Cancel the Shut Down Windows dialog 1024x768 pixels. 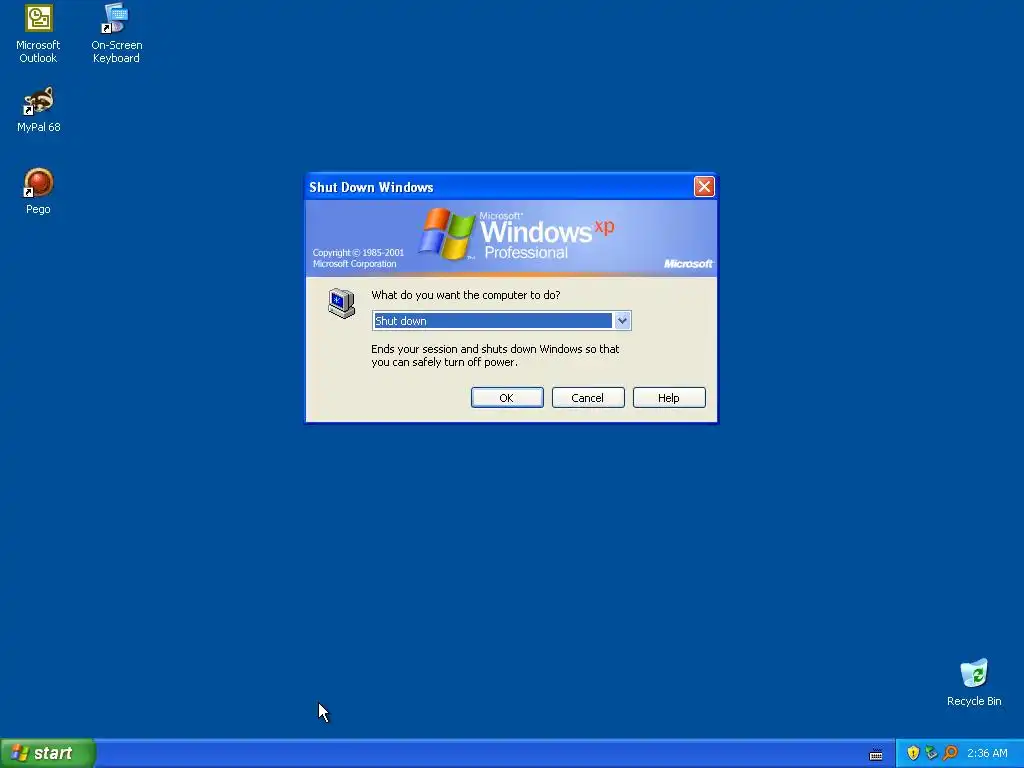tap(588, 398)
